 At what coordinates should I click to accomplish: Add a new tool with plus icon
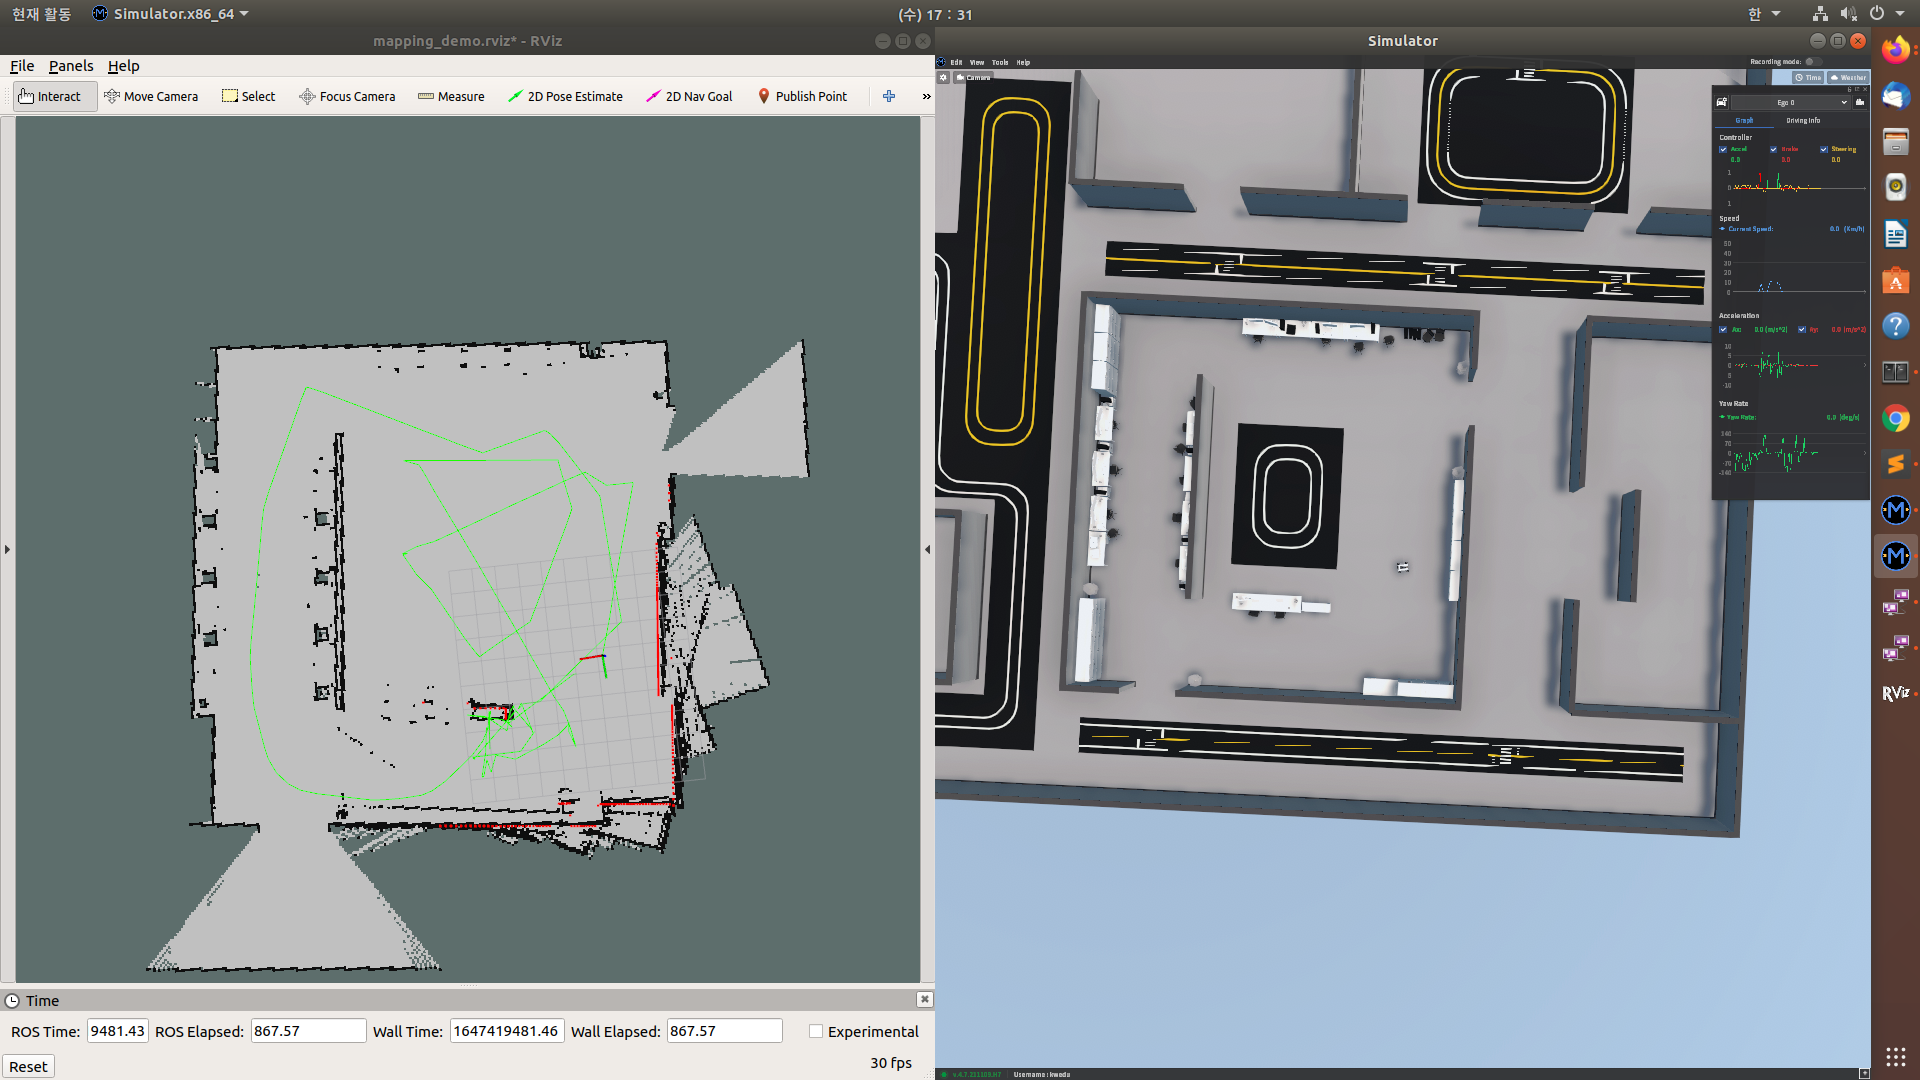[889, 96]
